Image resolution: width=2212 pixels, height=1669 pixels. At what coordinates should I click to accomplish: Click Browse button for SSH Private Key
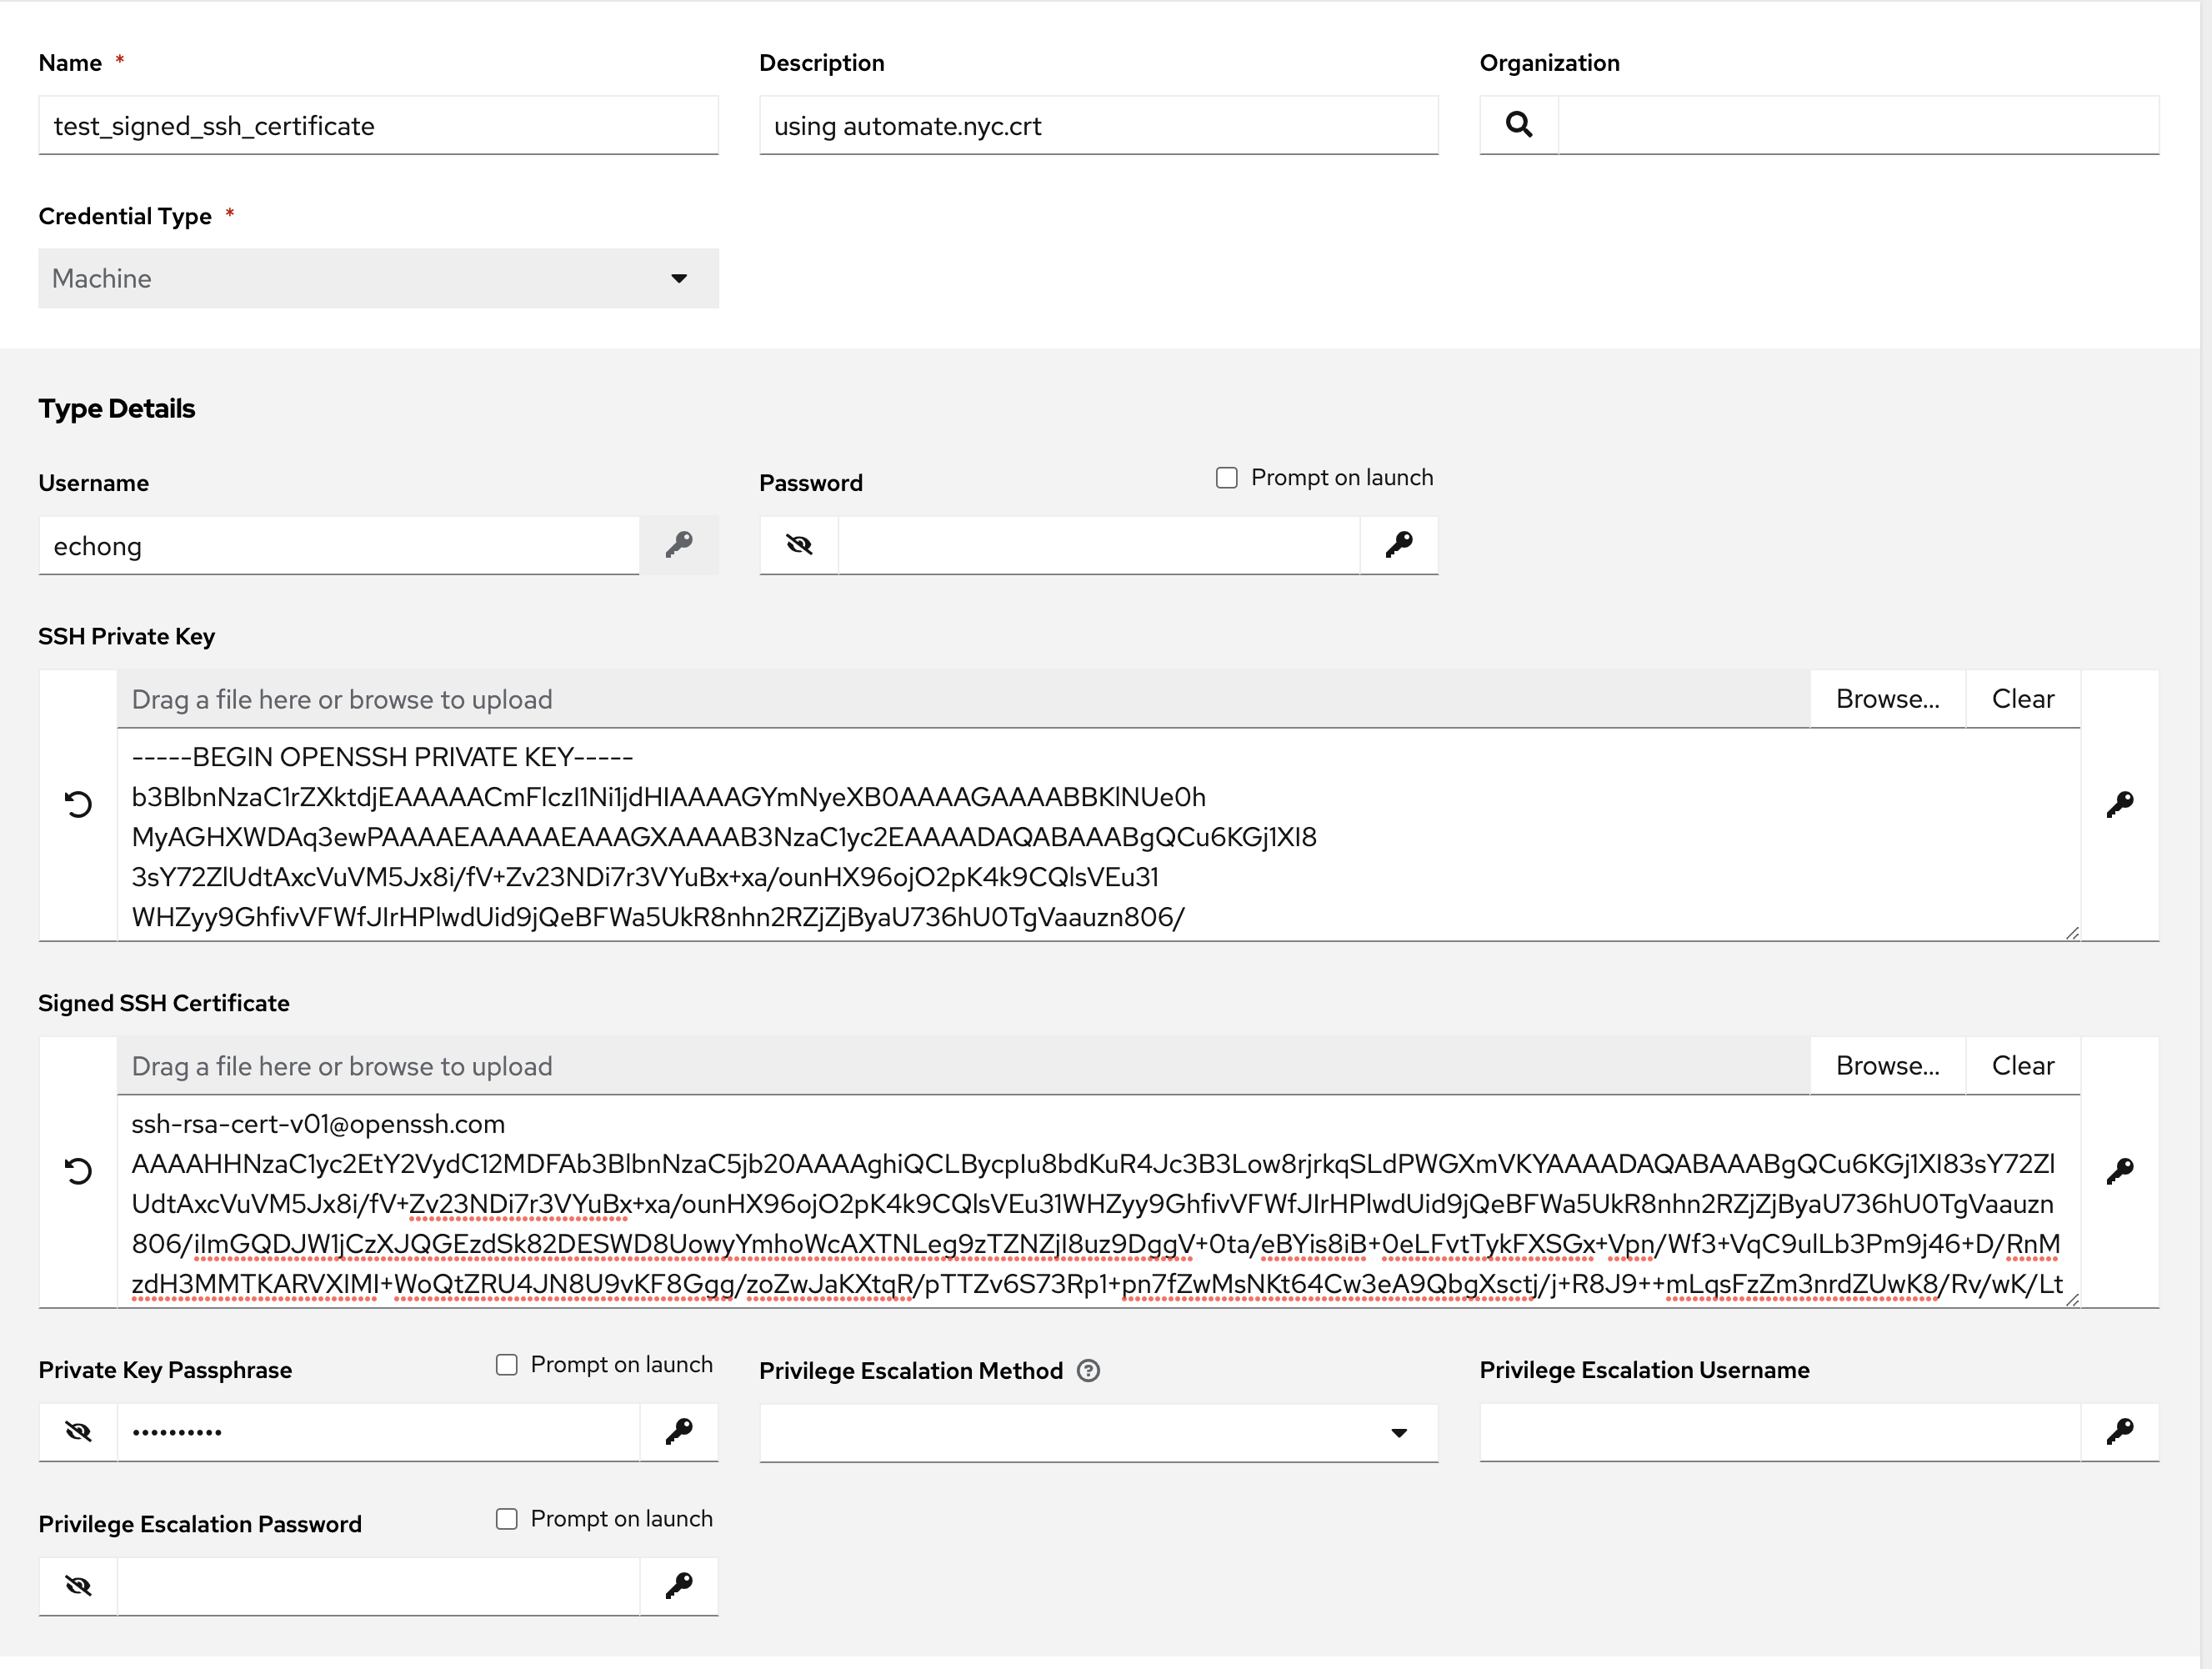(x=1886, y=698)
